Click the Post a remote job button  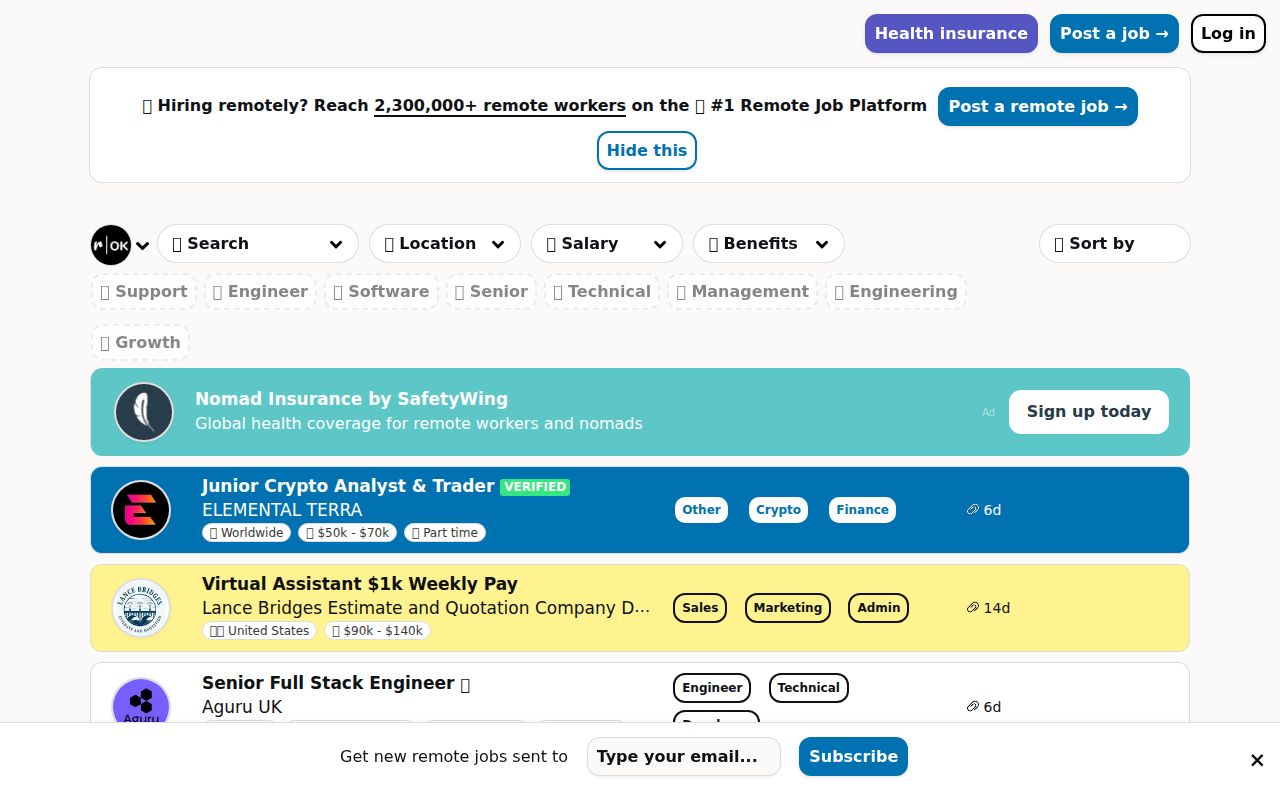coord(1037,106)
